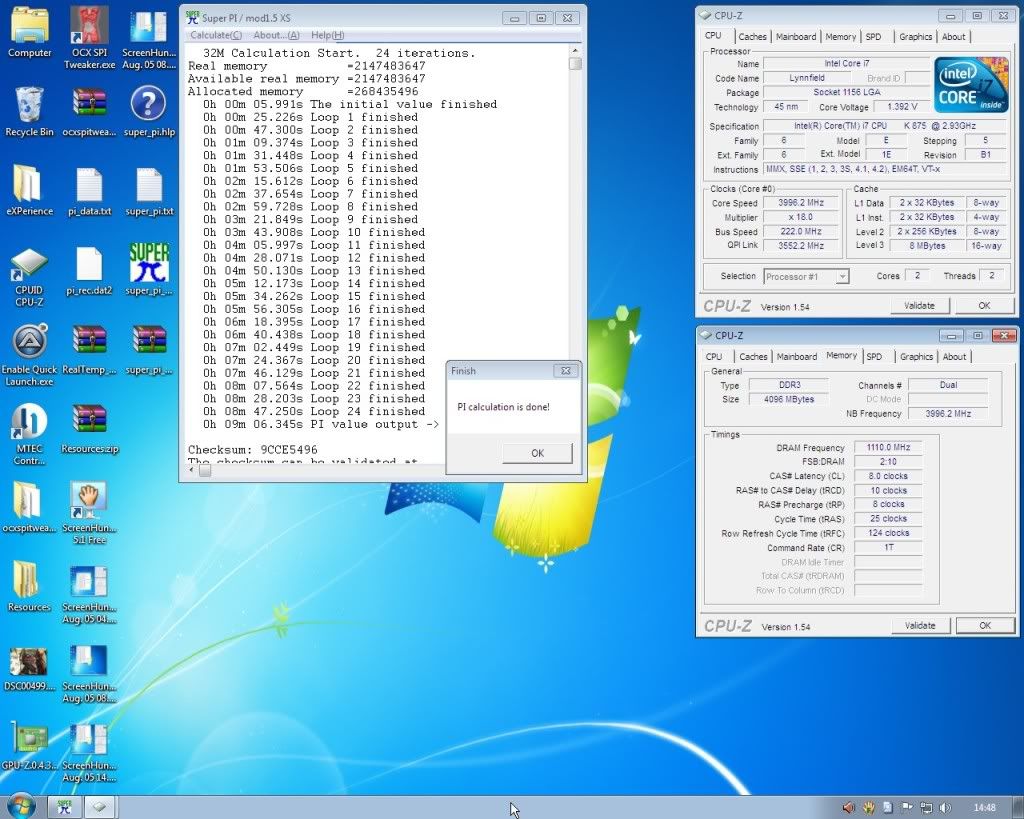1024x819 pixels.
Task: Click the clock showing 14:48 in taskbar
Action: (x=984, y=807)
